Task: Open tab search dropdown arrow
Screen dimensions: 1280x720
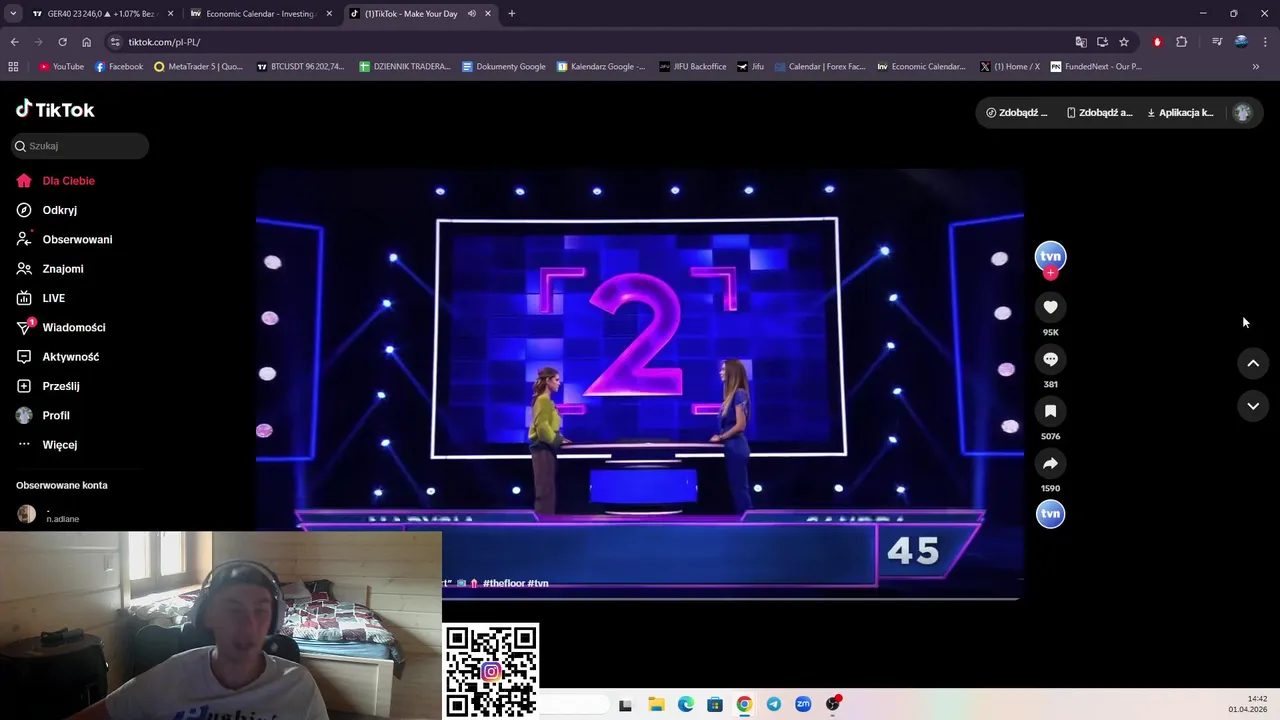Action: pyautogui.click(x=13, y=14)
